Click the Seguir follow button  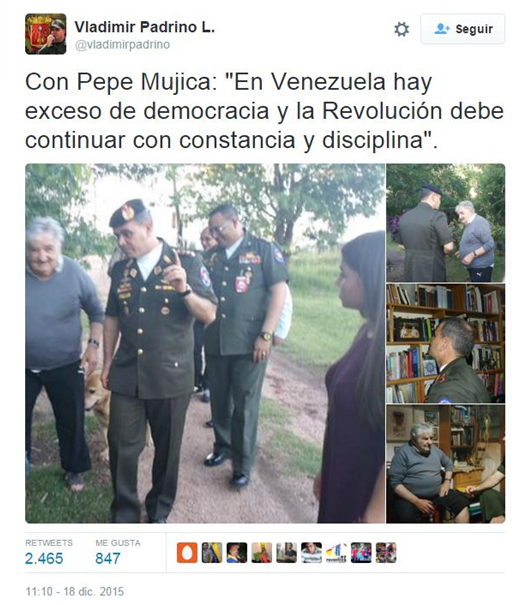tap(463, 29)
